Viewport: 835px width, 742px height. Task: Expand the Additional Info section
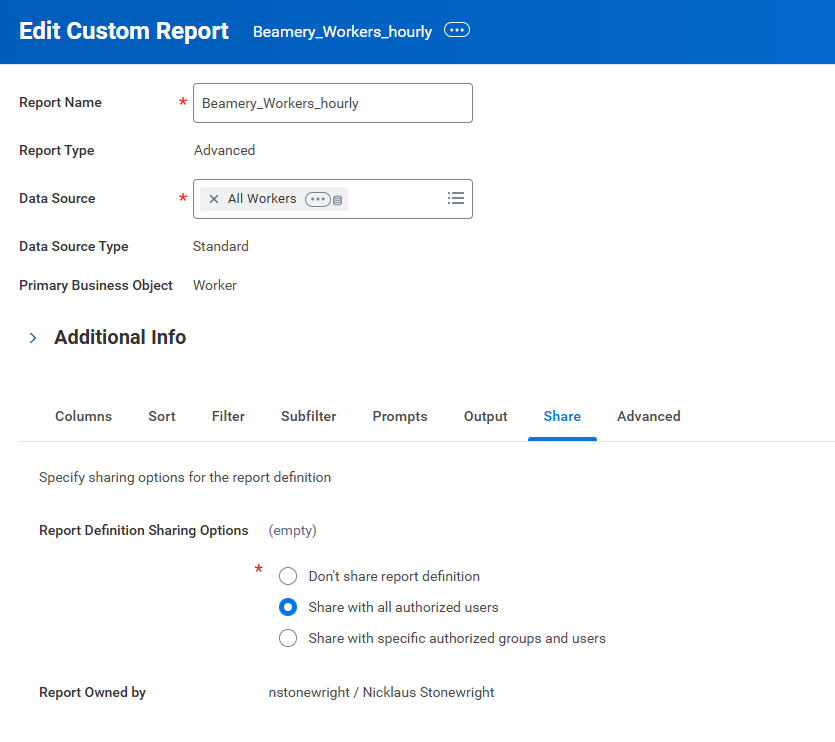click(x=33, y=338)
